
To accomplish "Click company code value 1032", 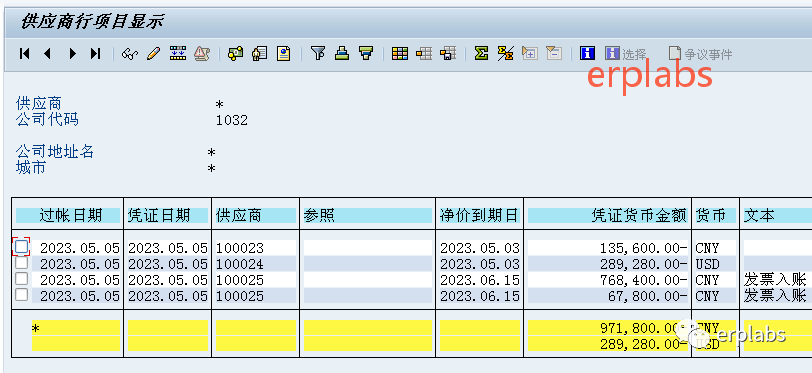I will click(231, 120).
